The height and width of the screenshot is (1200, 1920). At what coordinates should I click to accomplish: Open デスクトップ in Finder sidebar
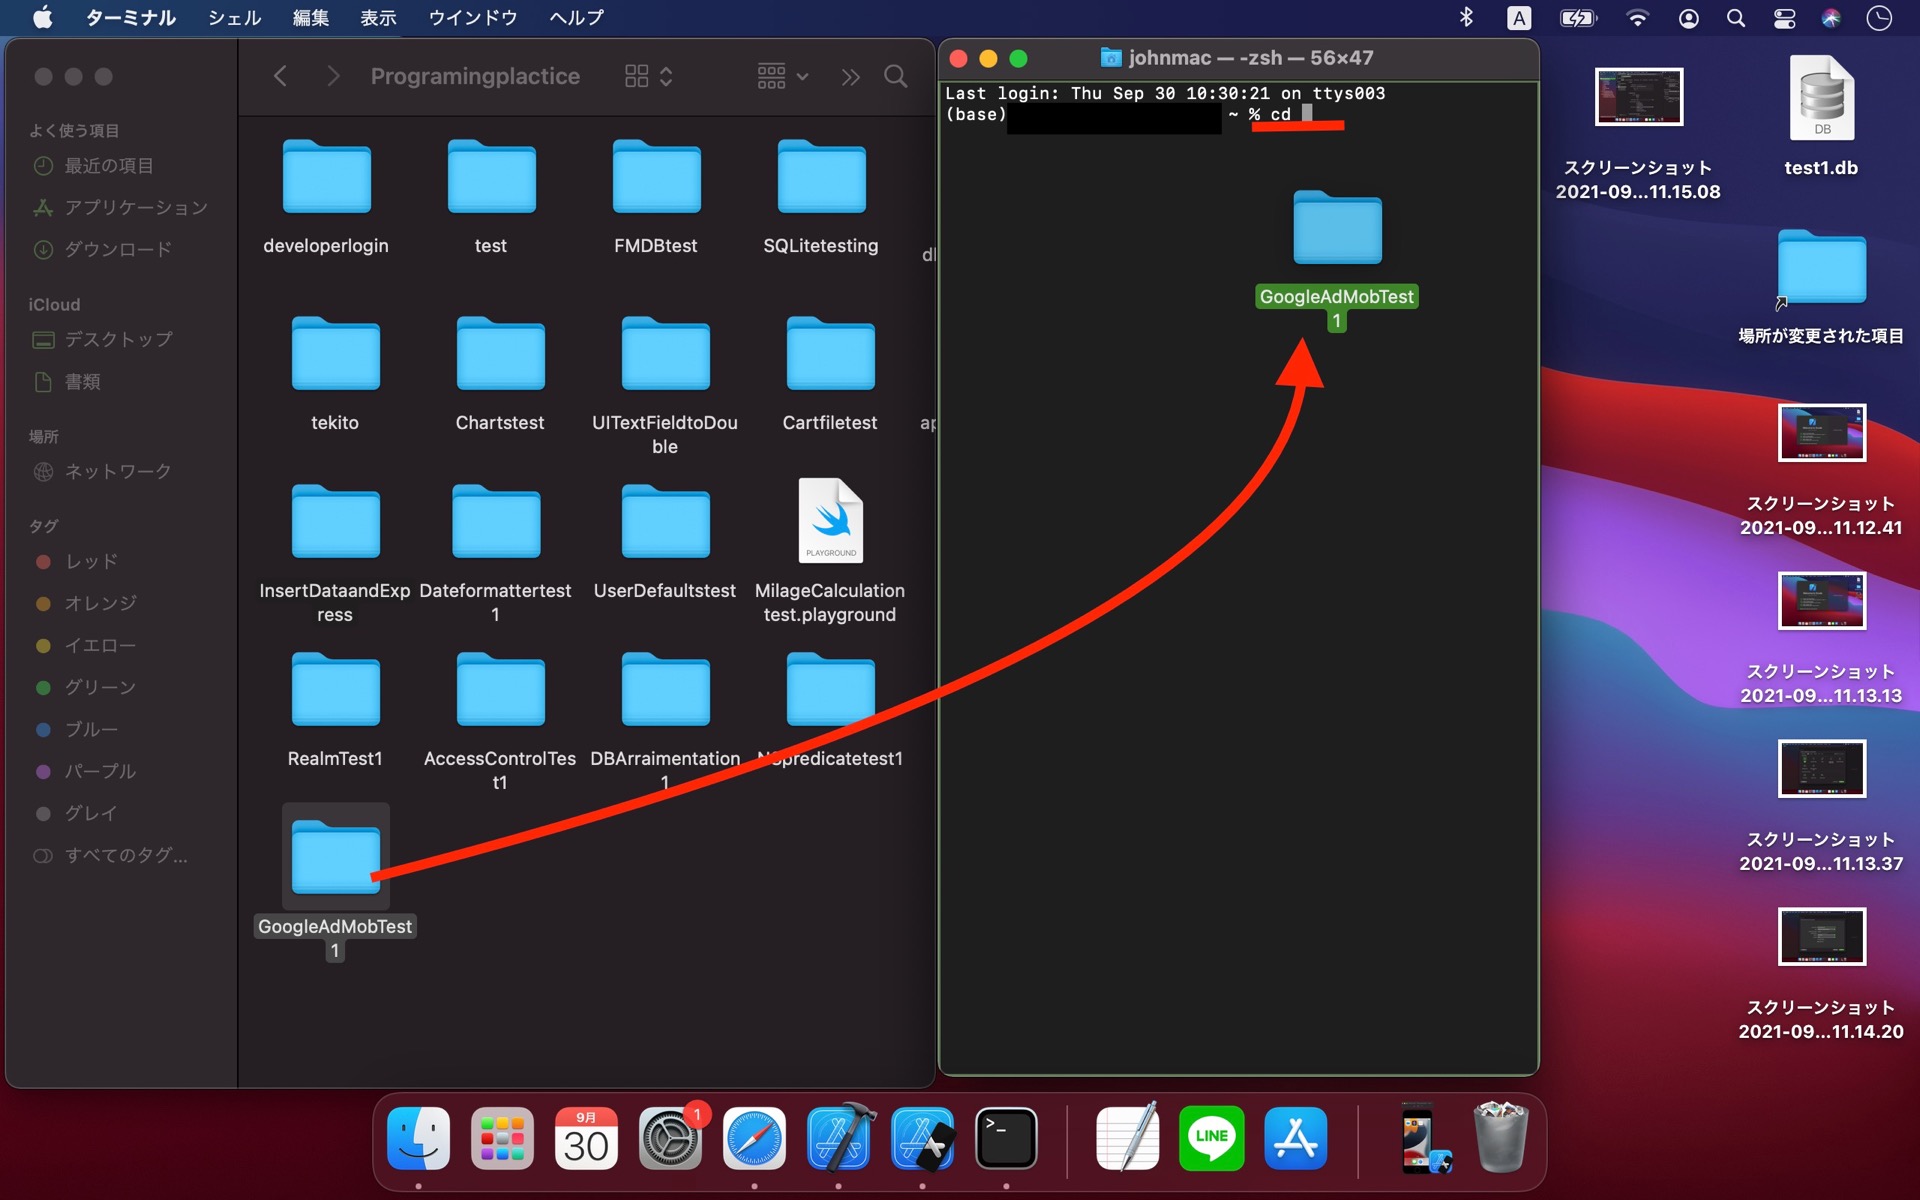pyautogui.click(x=104, y=340)
